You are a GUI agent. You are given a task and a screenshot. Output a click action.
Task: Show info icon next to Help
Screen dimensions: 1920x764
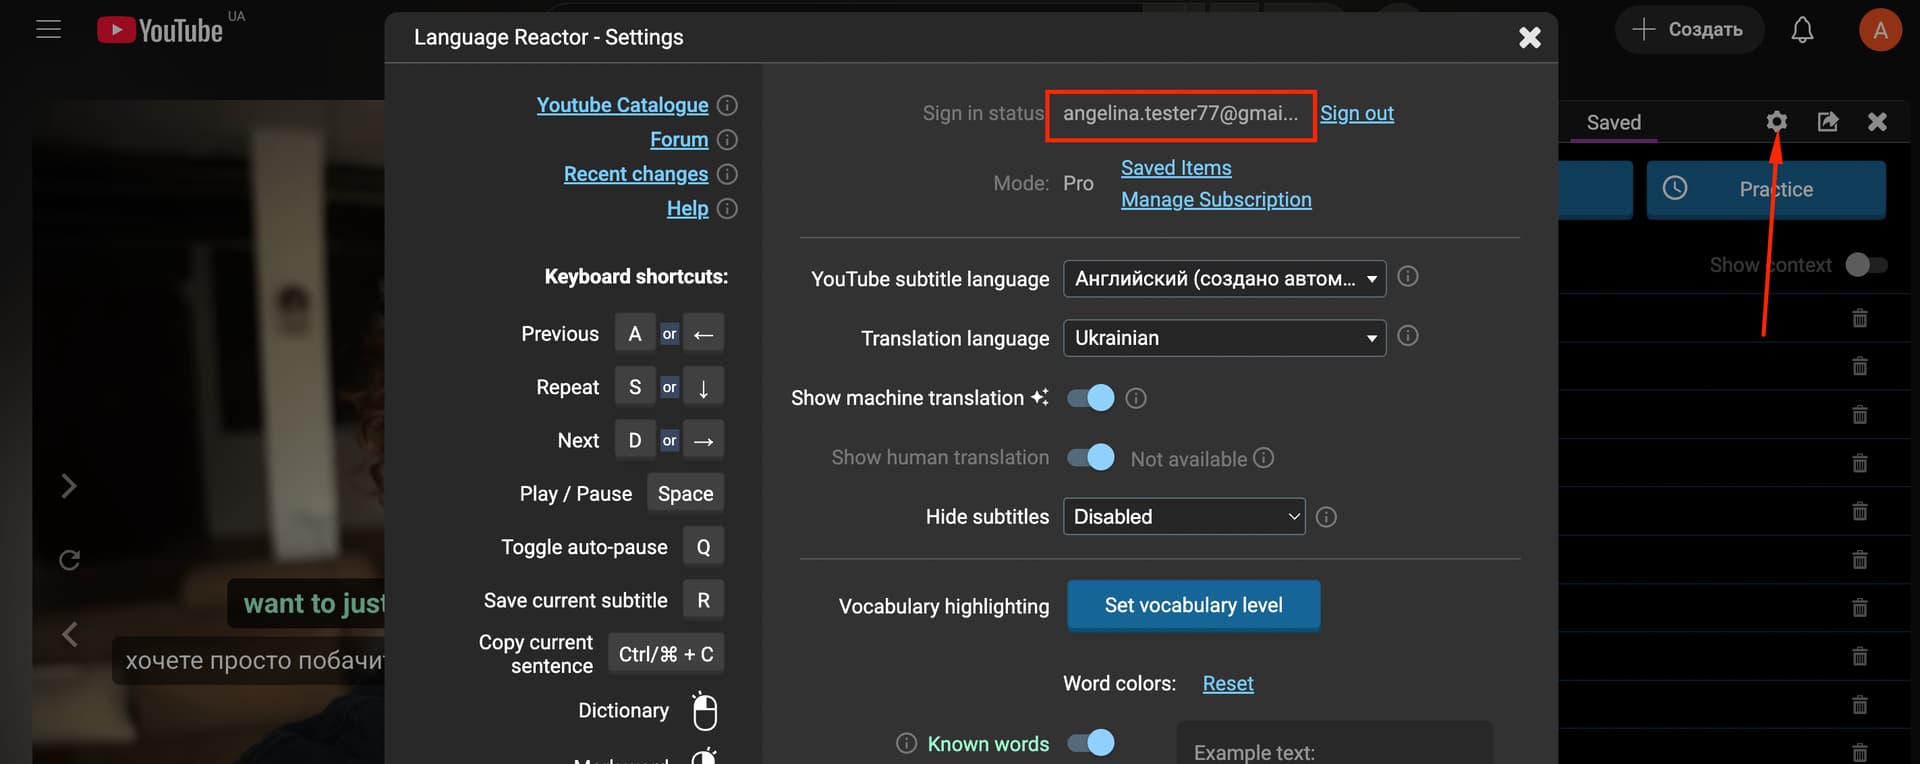728,209
